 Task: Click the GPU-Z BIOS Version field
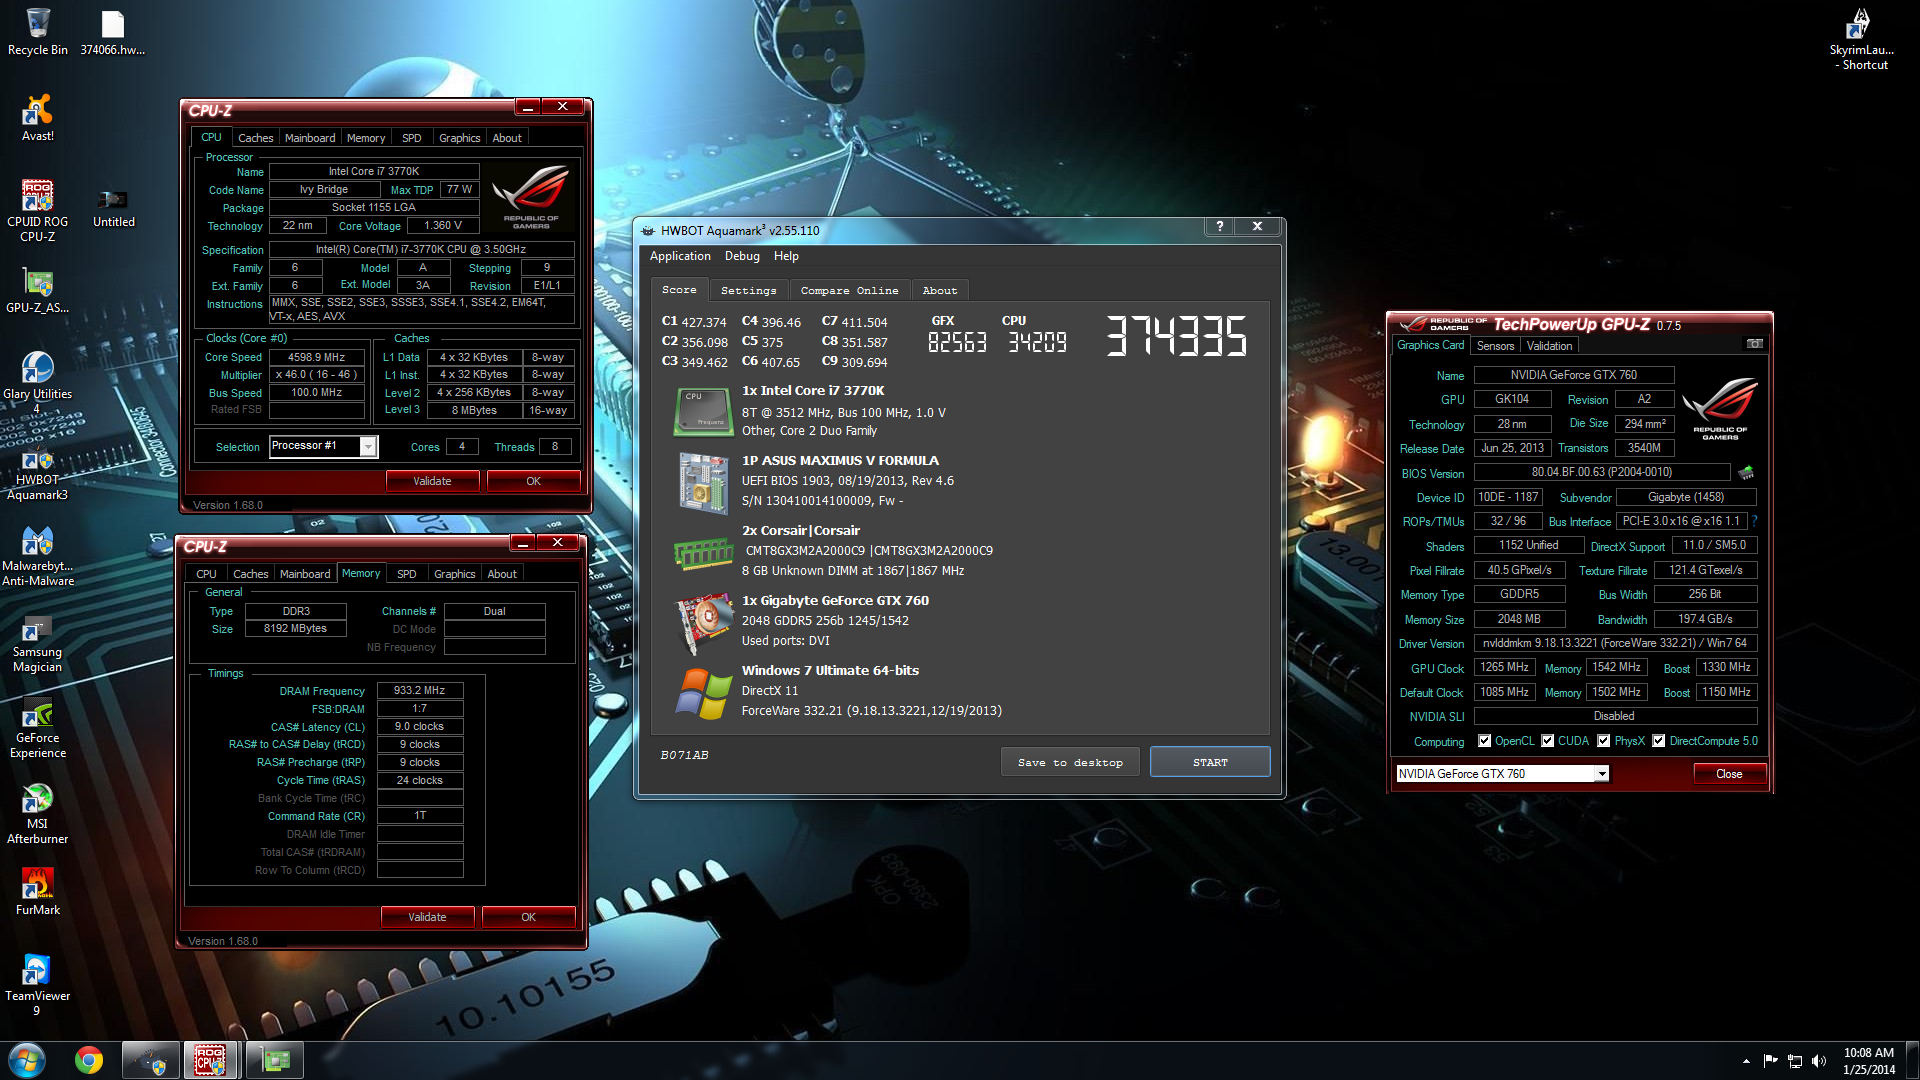coord(1601,472)
